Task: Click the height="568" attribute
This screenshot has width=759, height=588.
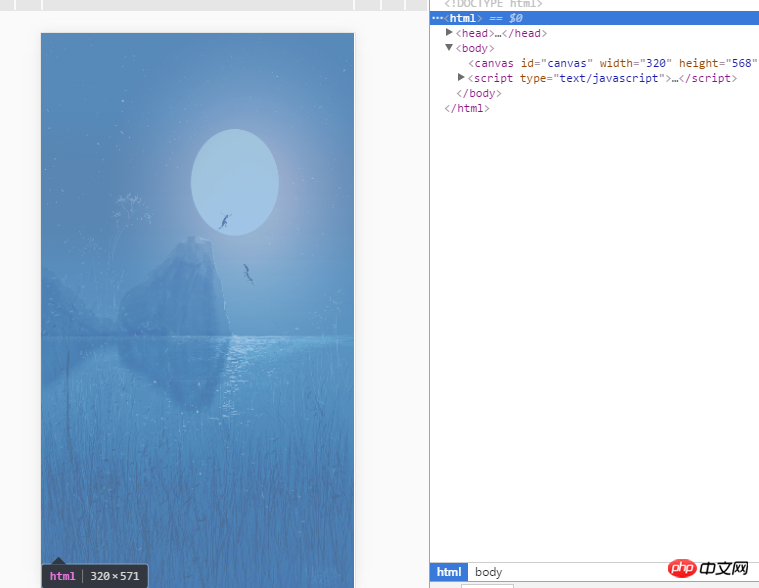Action: (x=718, y=63)
